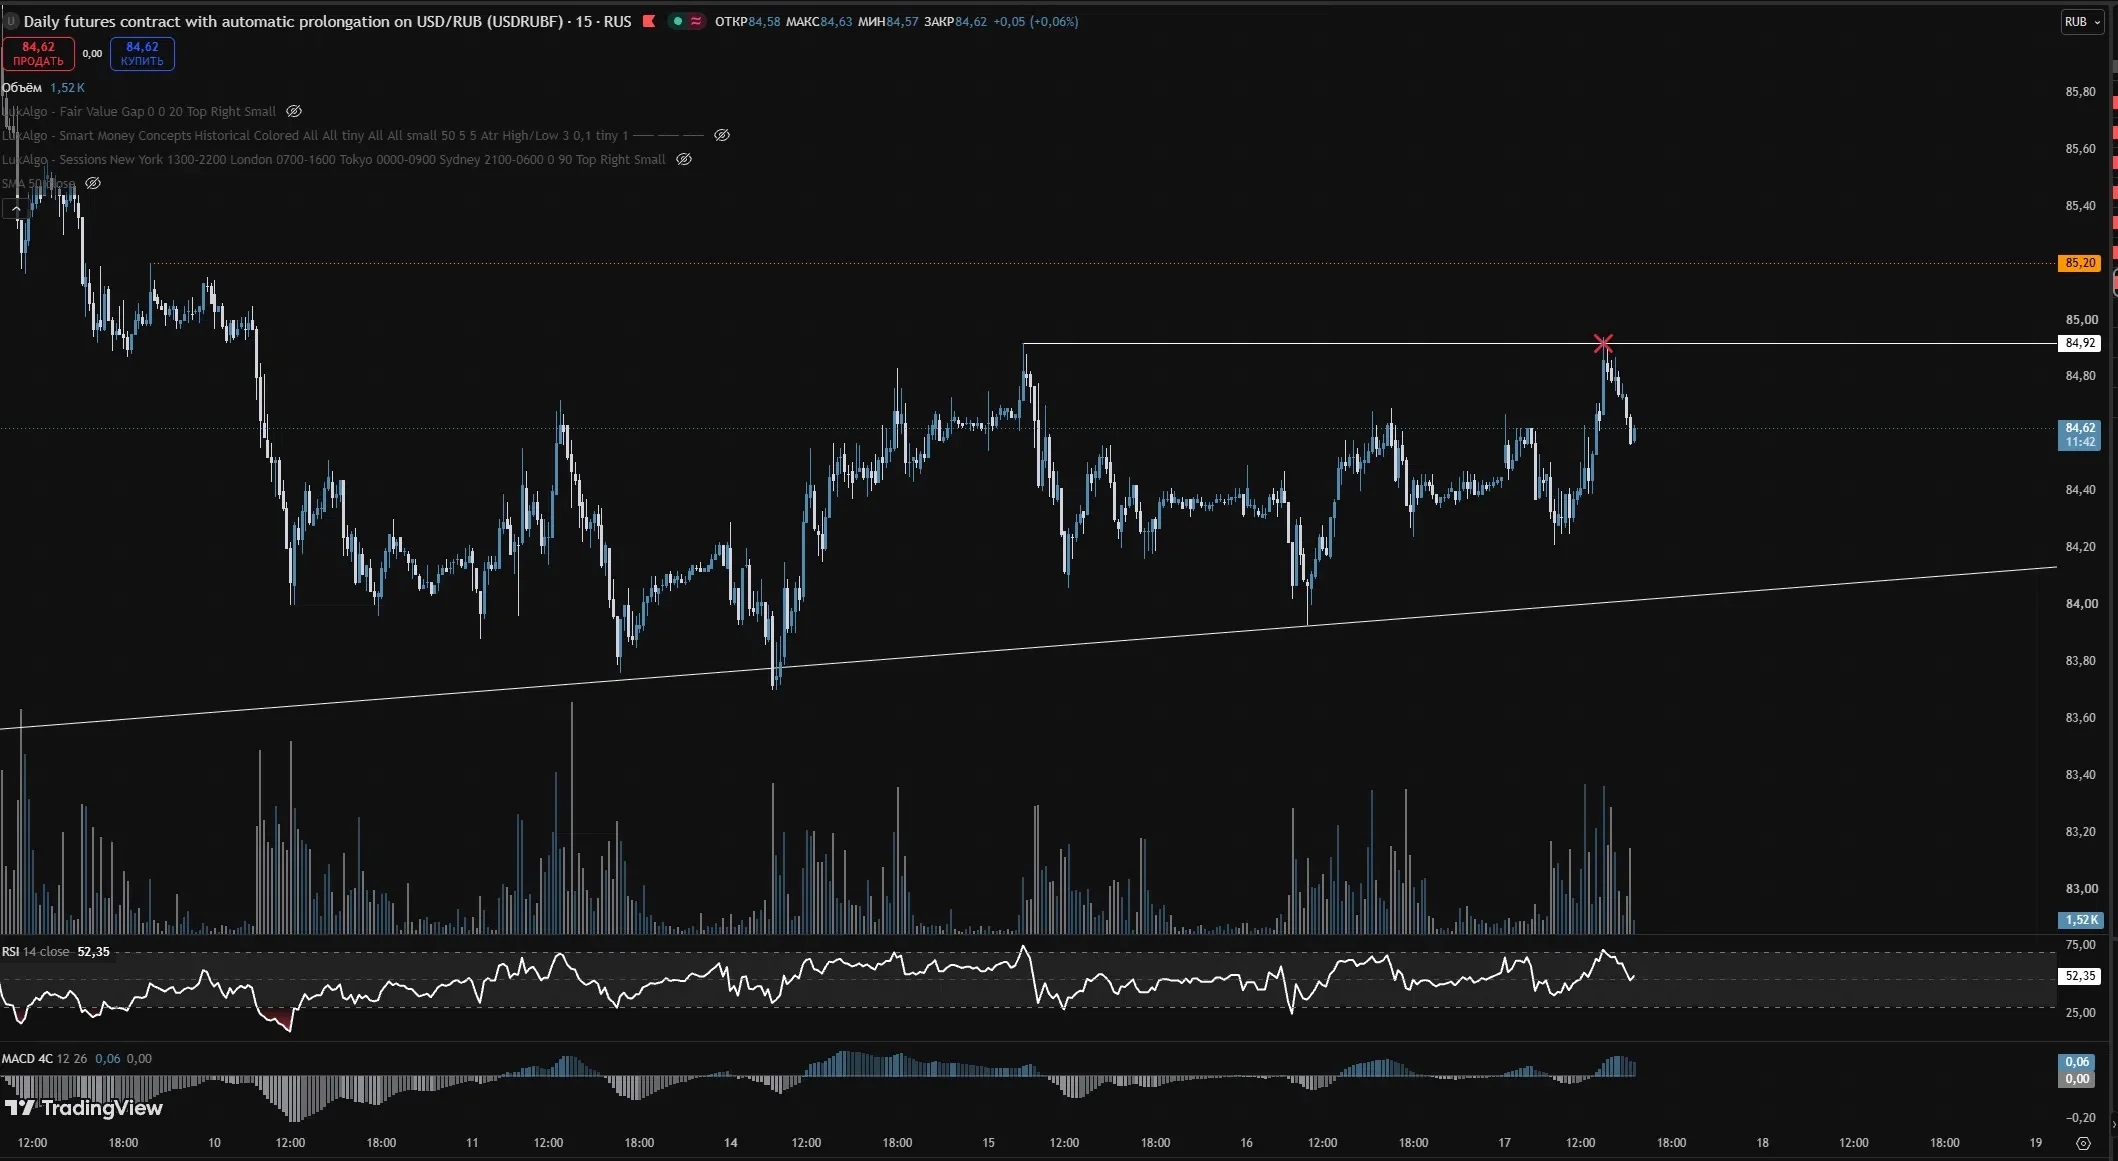2118x1161 pixels.
Task: Click the RSI value label 52,35
Action: point(2080,976)
